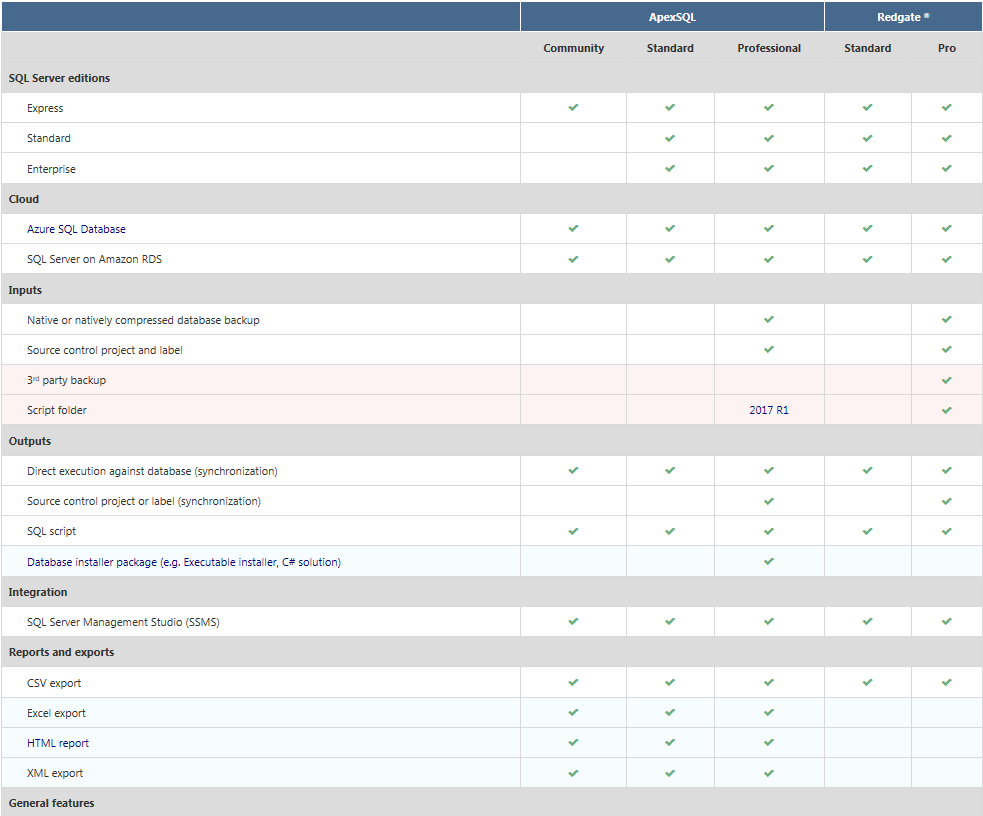Click XML export checkmark under ApexSQL Community
983x816 pixels.
[x=573, y=773]
